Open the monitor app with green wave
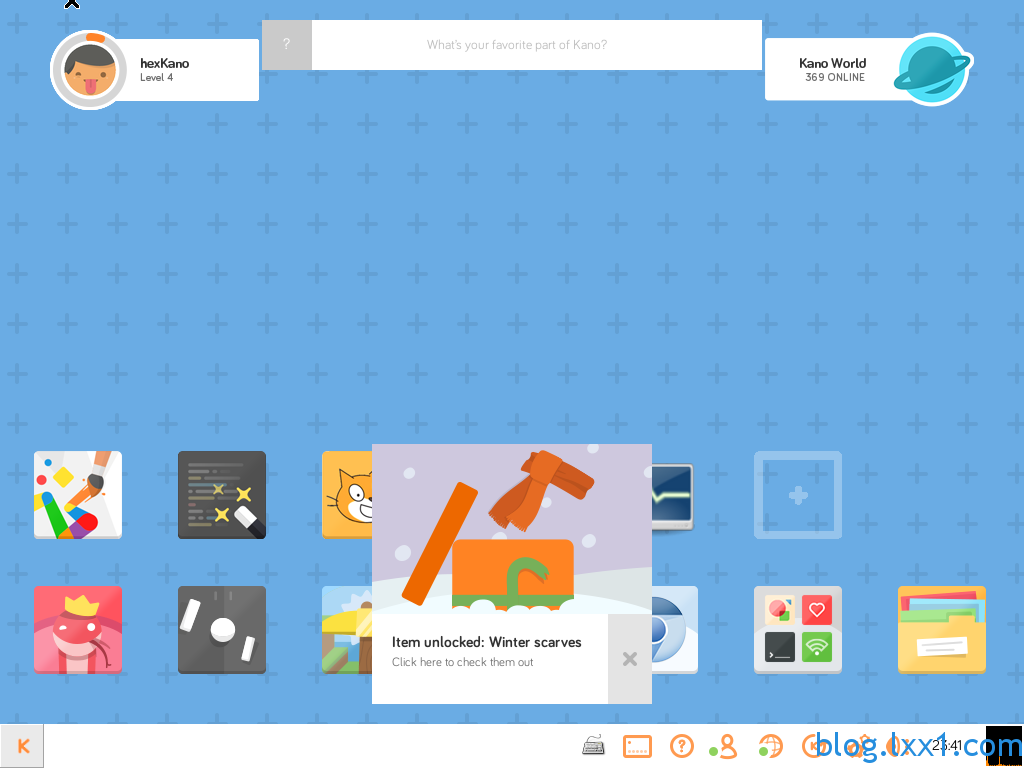This screenshot has width=1024, height=768. coord(673,498)
